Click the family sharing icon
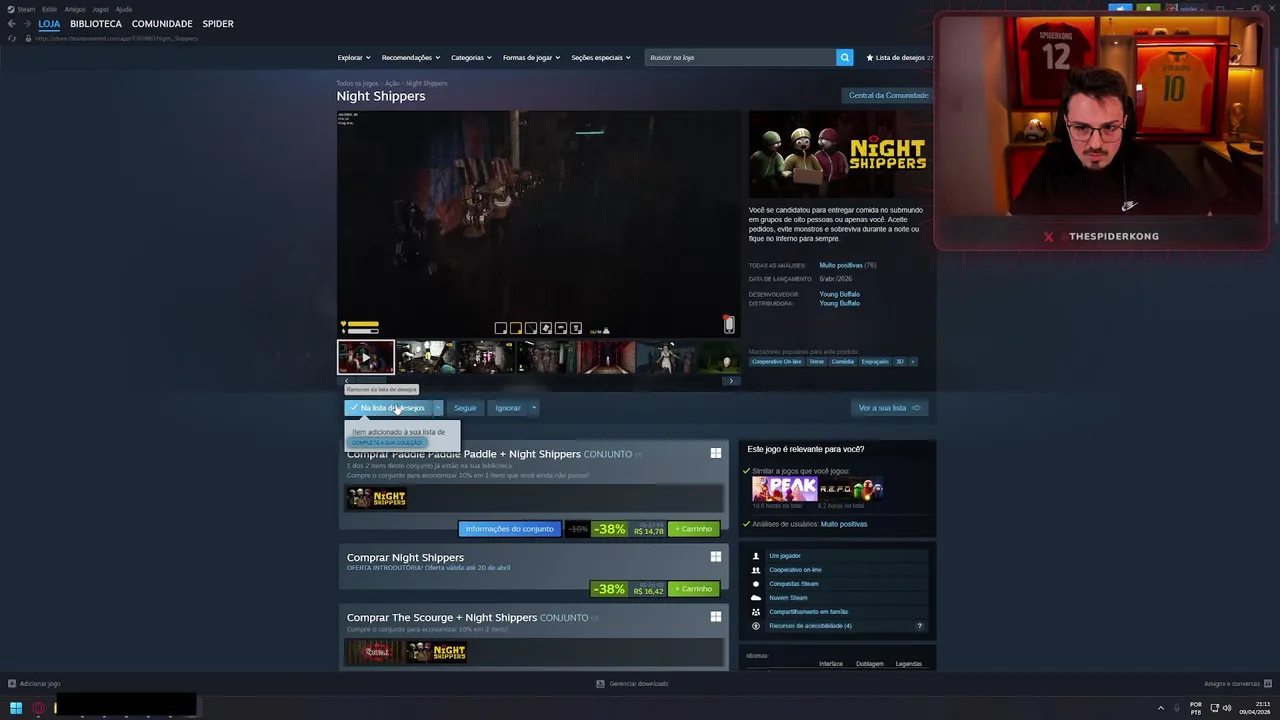The image size is (1280, 720). (756, 611)
